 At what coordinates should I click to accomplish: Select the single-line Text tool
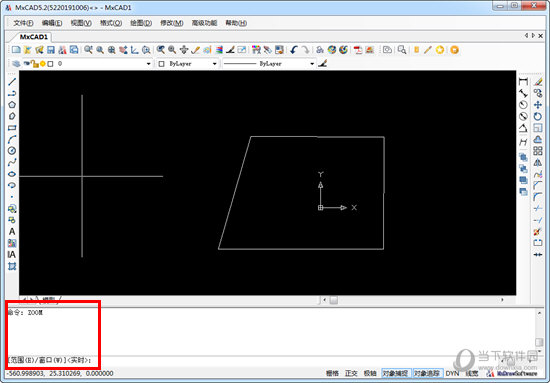[12, 231]
